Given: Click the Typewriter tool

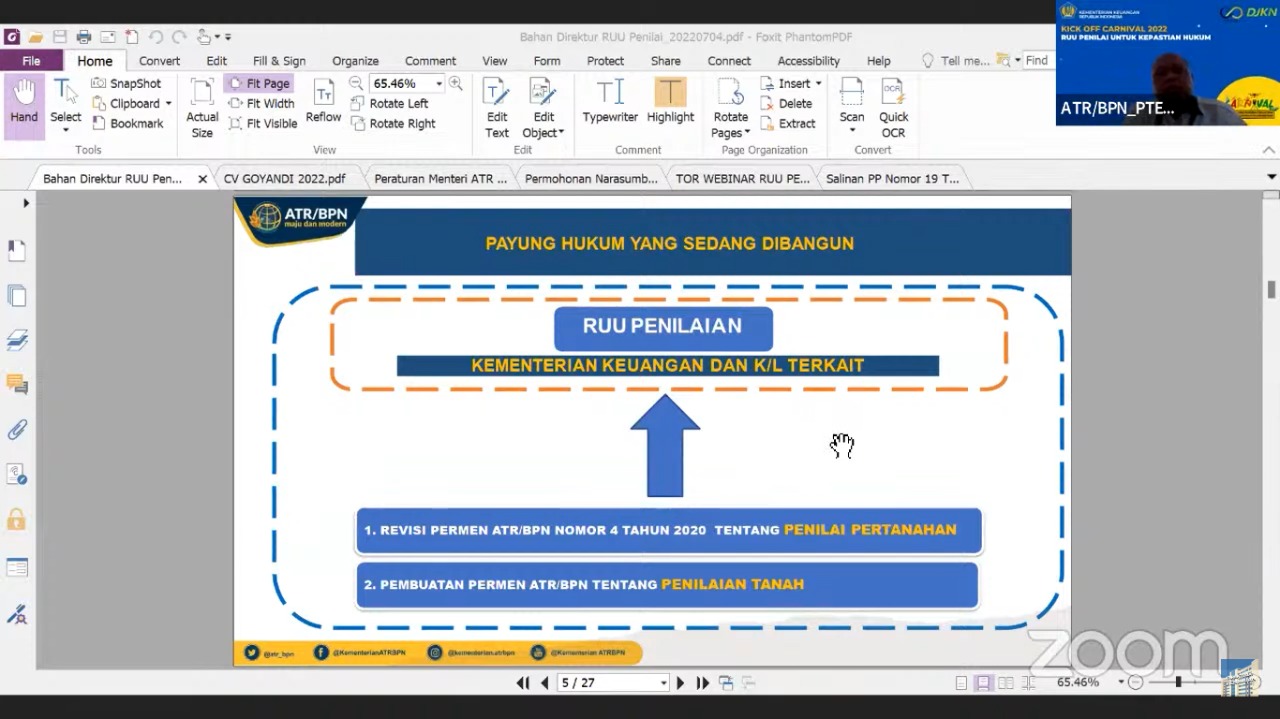Looking at the screenshot, I should tap(610, 104).
